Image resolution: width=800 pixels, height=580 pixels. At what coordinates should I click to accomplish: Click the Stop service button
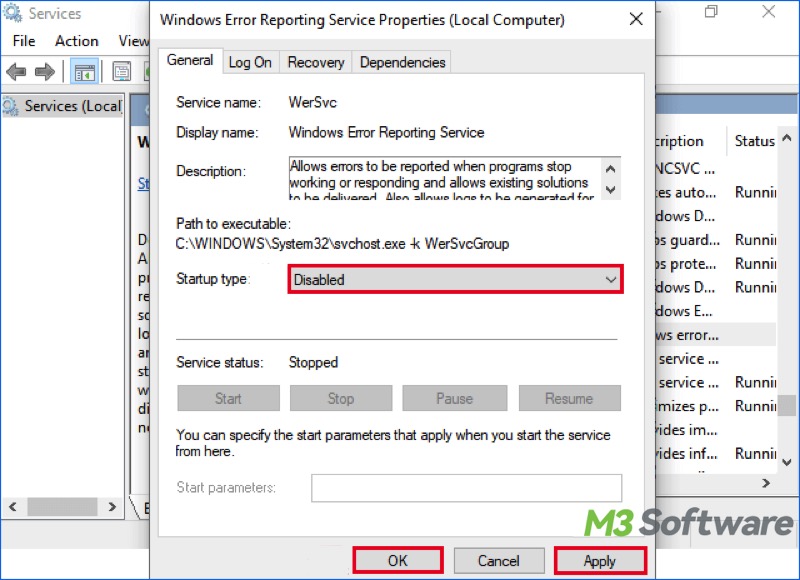pos(341,398)
